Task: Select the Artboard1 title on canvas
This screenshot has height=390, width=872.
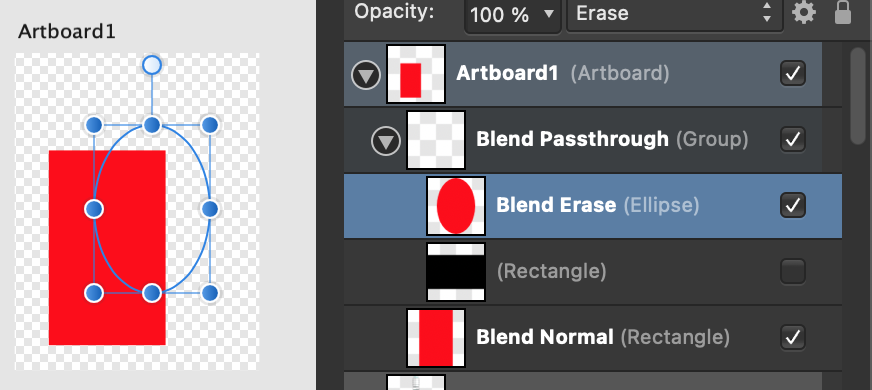Action: click(67, 32)
